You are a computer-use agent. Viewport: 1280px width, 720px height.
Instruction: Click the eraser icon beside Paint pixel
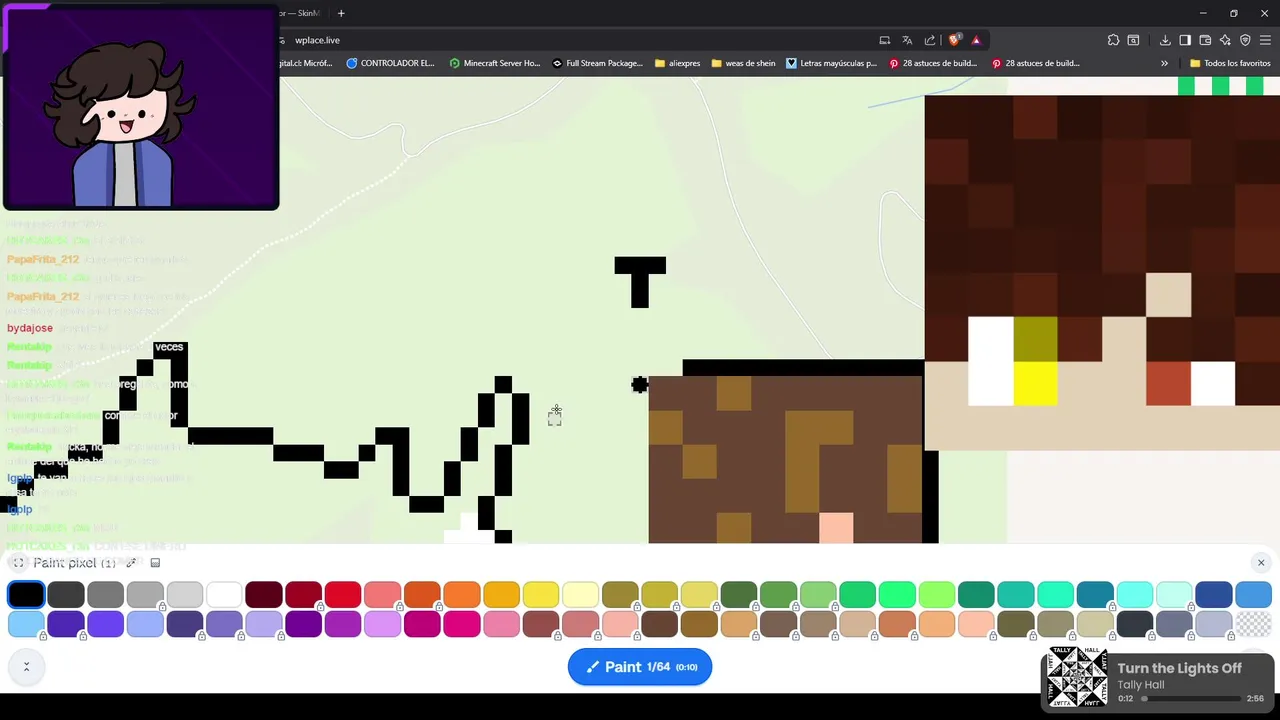(155, 563)
